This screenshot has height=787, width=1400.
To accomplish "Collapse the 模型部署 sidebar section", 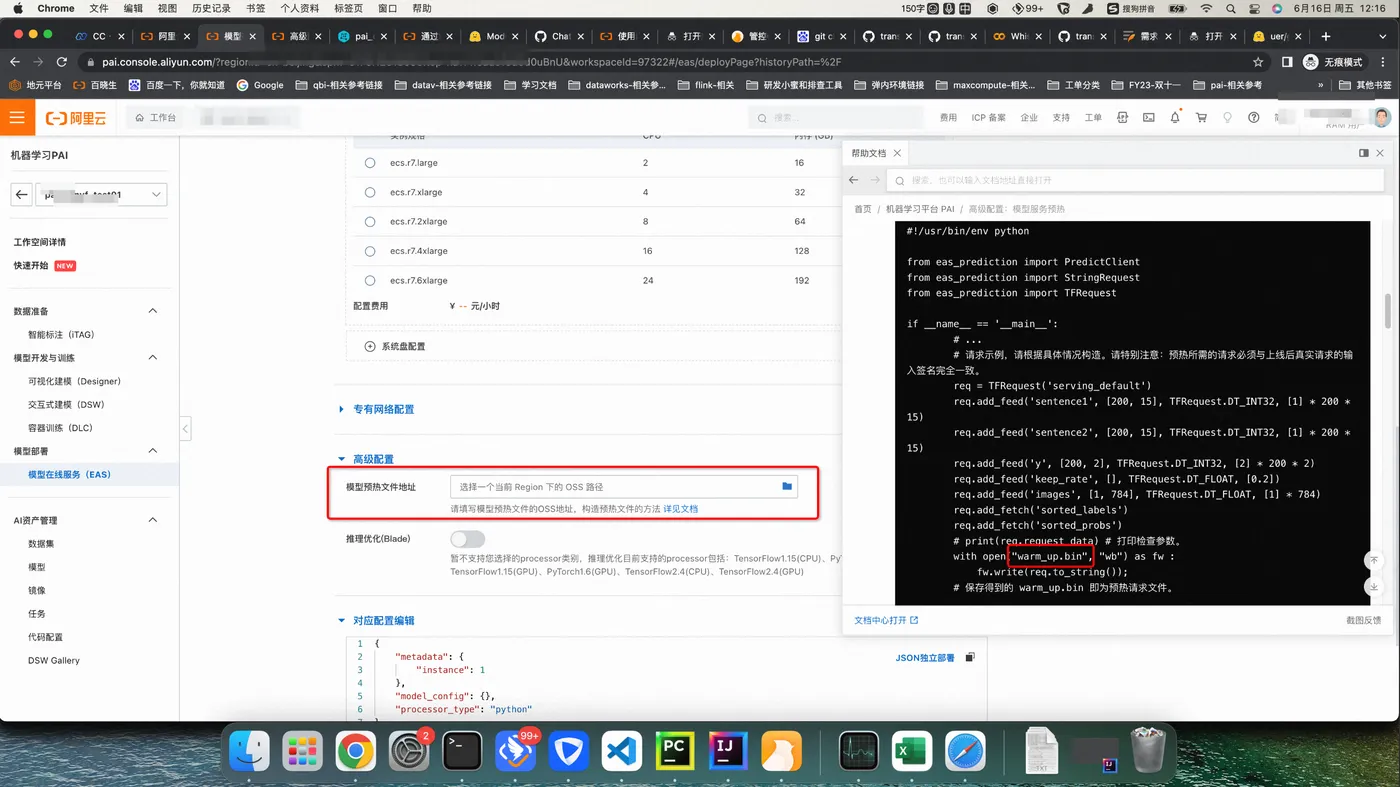I will click(153, 451).
